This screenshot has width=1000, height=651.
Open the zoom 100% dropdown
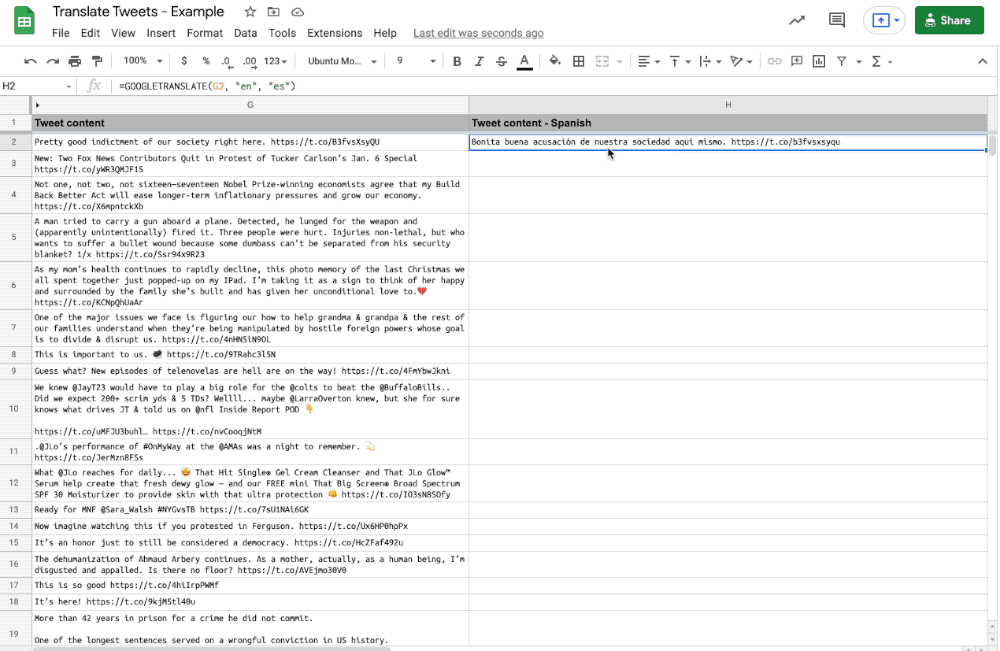[x=143, y=61]
